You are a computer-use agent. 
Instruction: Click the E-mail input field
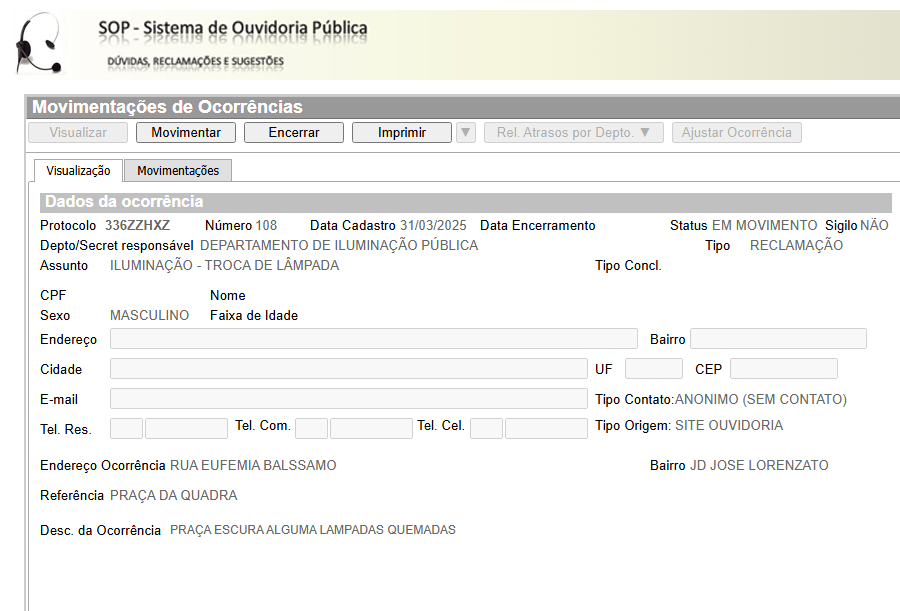point(348,399)
